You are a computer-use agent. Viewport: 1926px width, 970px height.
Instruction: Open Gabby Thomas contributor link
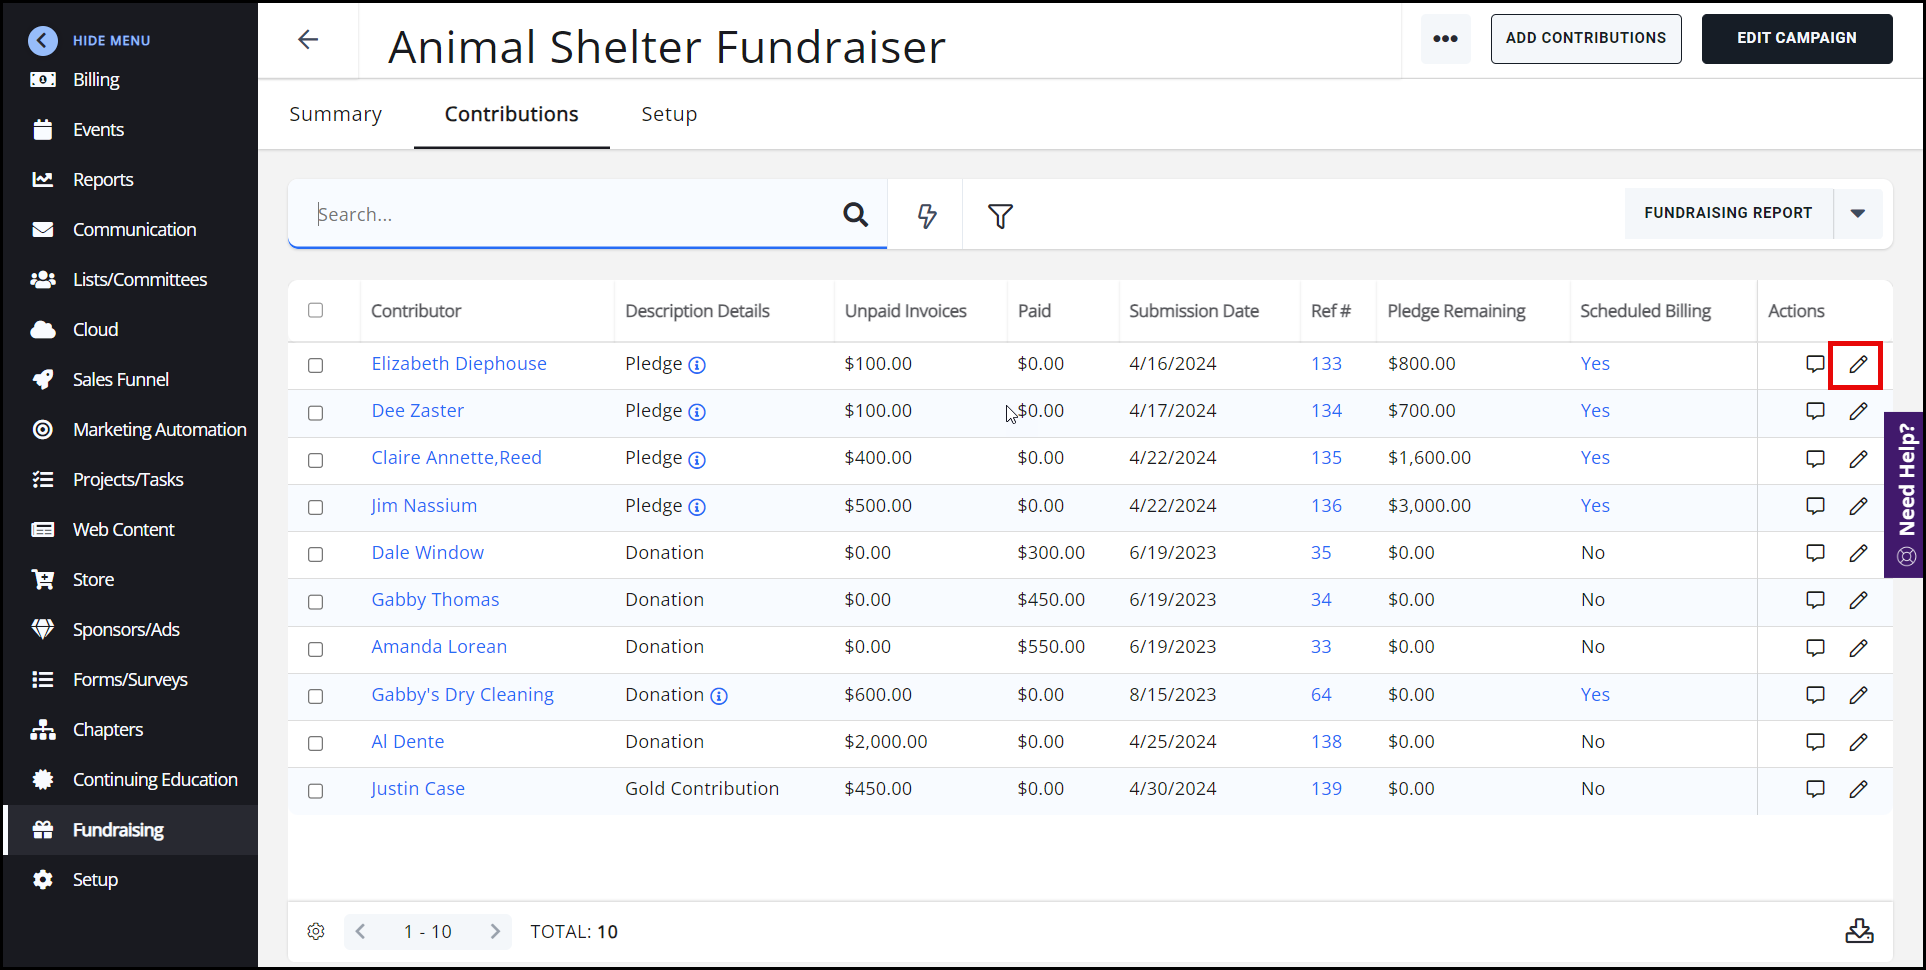click(x=435, y=600)
